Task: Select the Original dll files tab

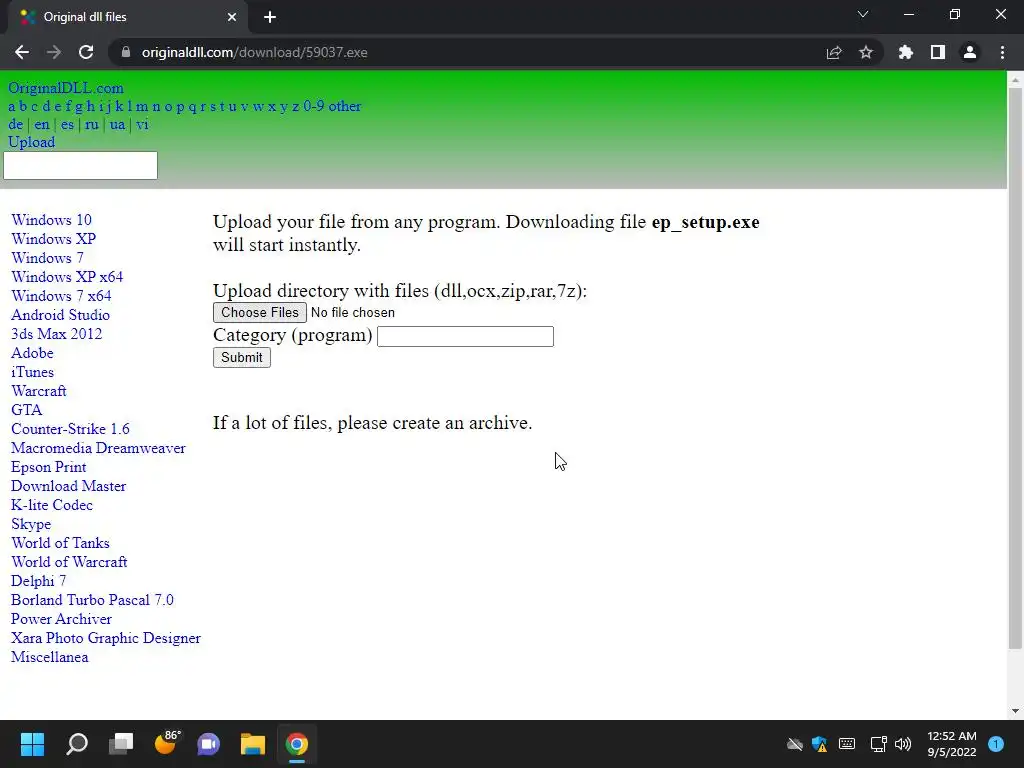Action: (127, 18)
